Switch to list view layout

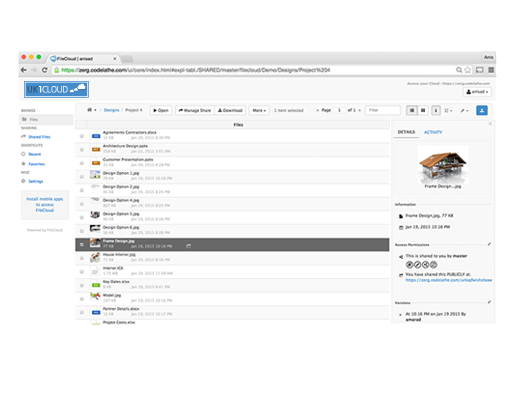tap(412, 110)
